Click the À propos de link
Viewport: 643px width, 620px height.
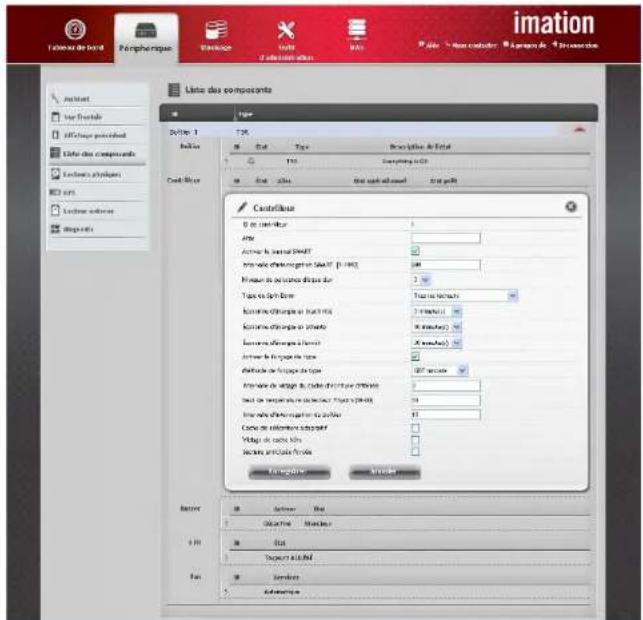point(525,45)
